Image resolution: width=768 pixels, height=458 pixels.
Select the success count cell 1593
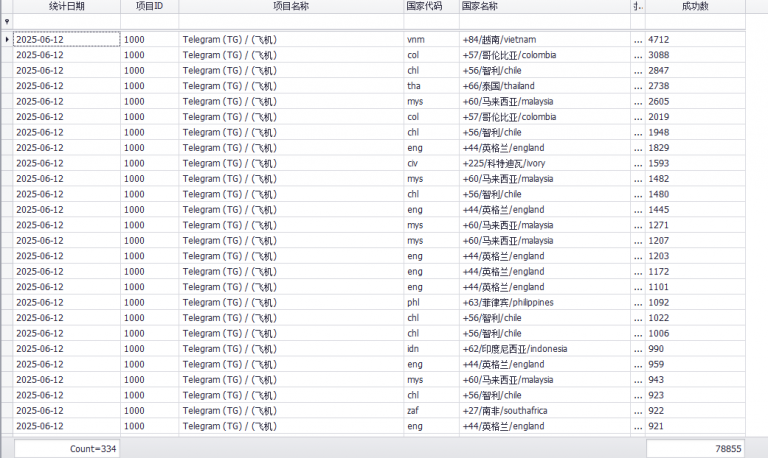click(695, 163)
